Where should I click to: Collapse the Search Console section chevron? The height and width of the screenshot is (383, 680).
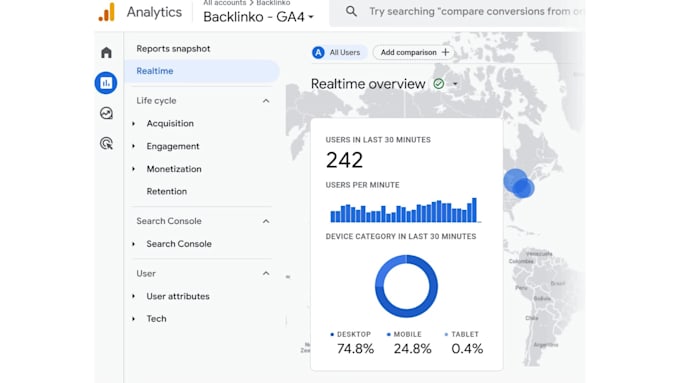coord(266,221)
